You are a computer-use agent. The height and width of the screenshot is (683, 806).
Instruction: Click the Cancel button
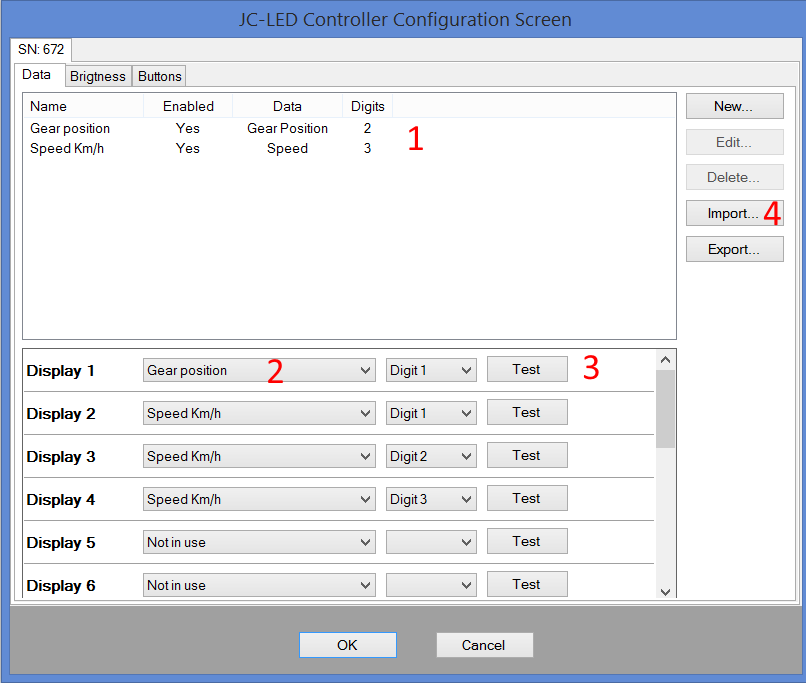pyautogui.click(x=484, y=645)
